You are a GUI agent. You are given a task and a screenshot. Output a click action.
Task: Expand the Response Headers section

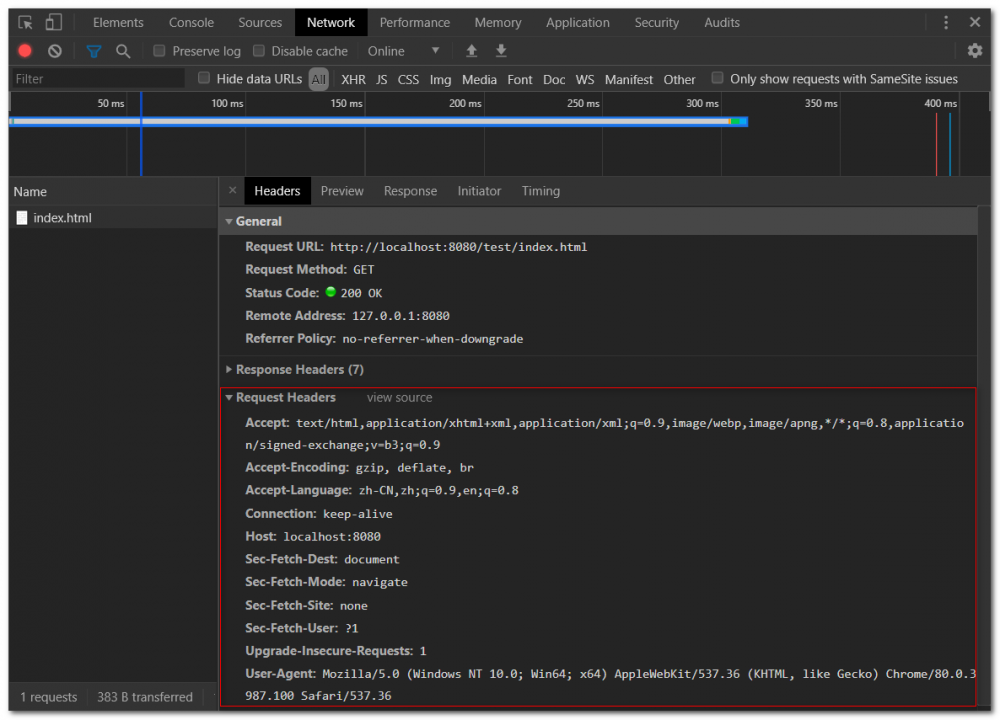[229, 369]
